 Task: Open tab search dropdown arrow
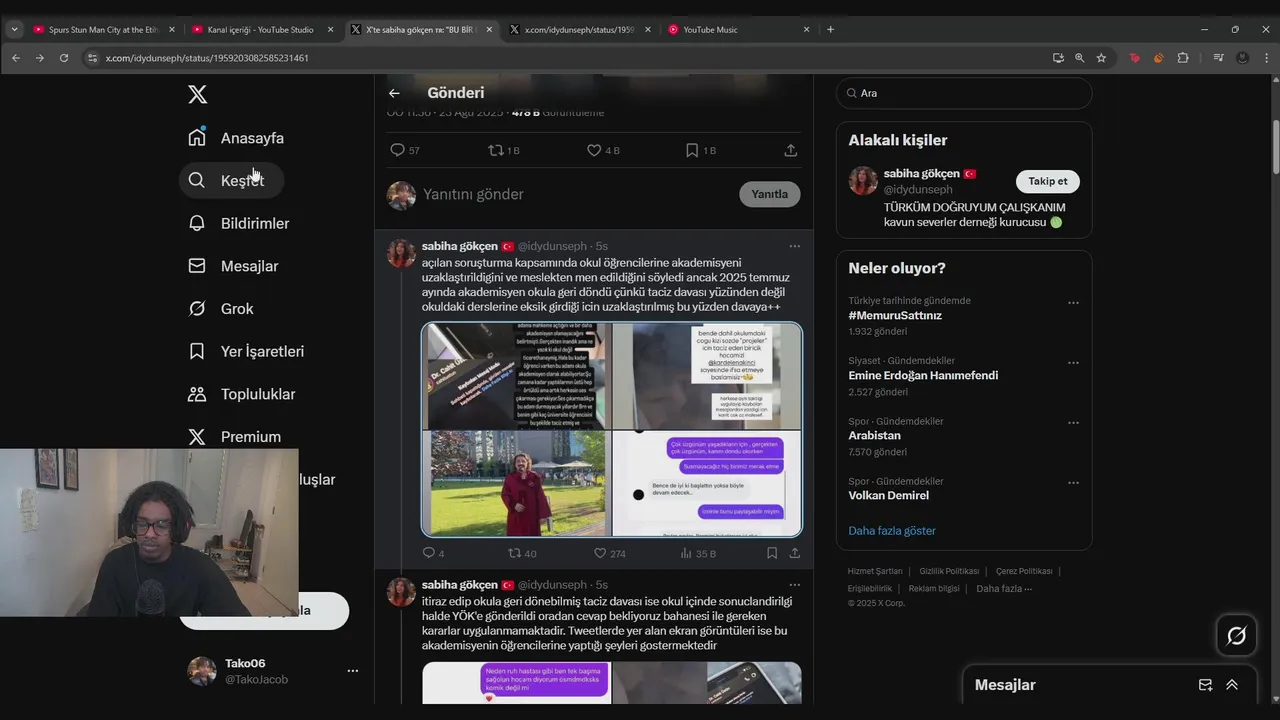[14, 29]
